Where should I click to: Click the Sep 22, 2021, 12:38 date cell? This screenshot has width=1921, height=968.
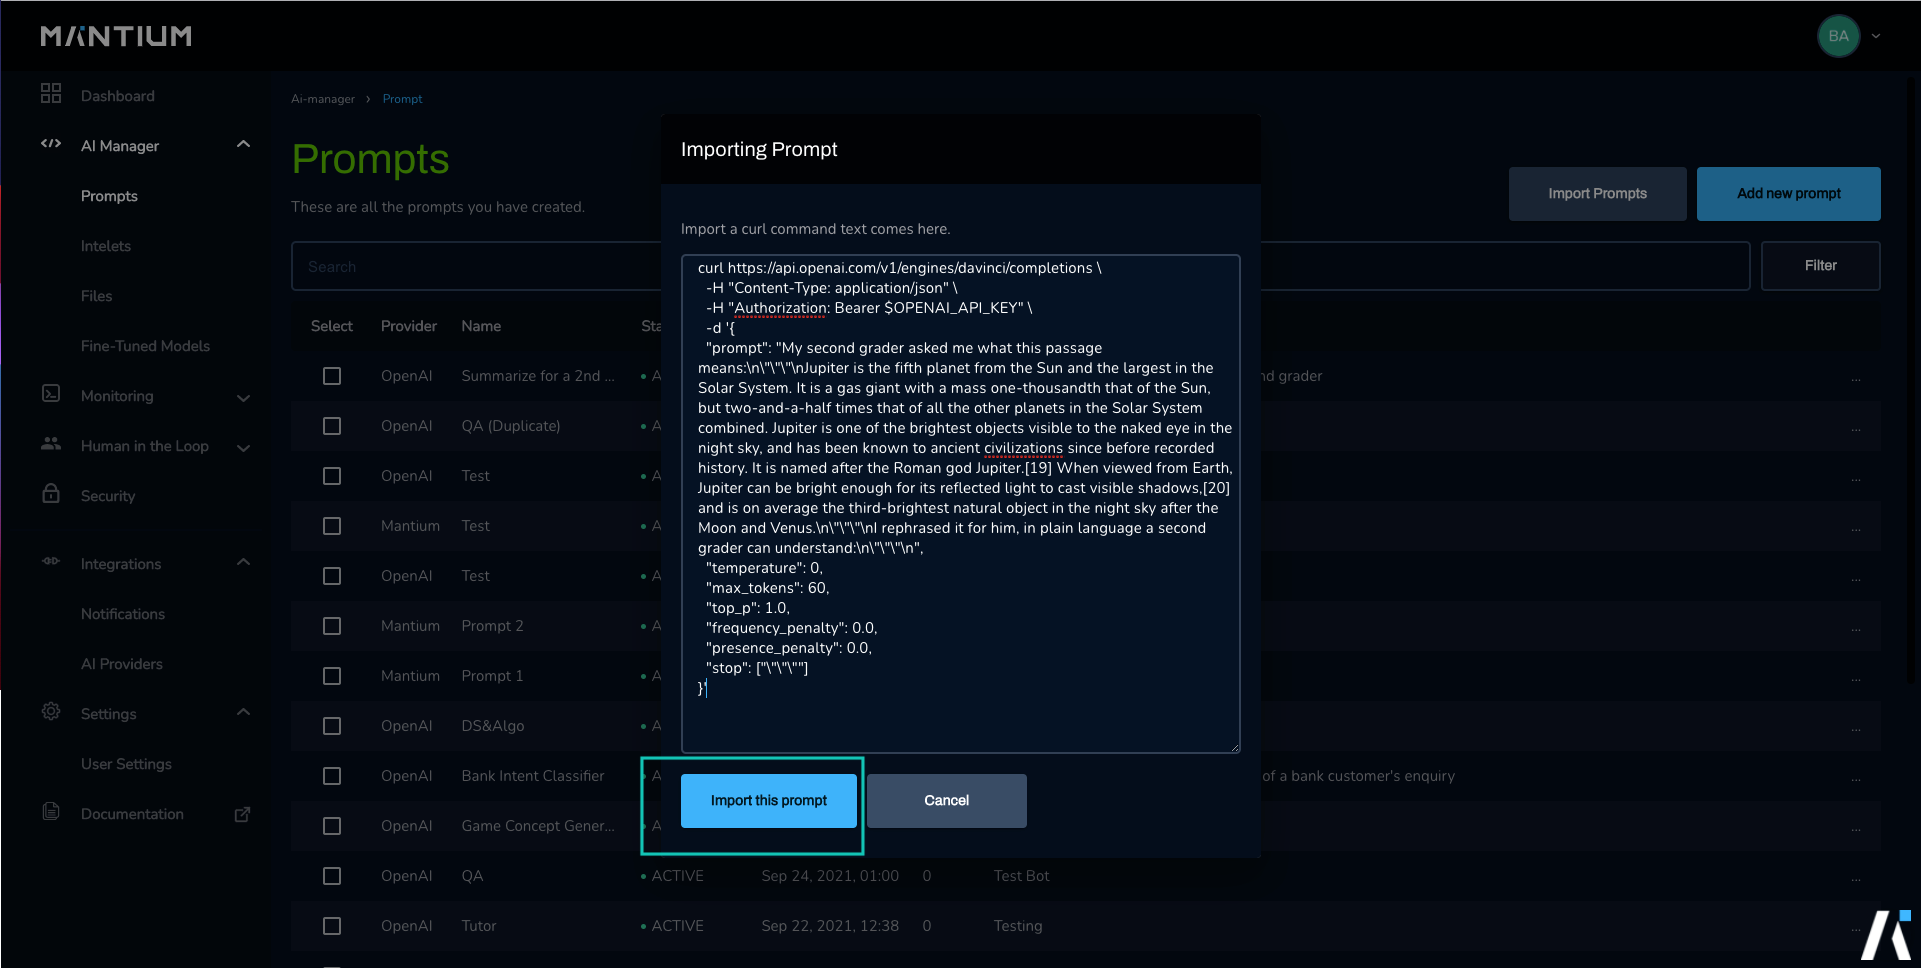pyautogui.click(x=830, y=926)
